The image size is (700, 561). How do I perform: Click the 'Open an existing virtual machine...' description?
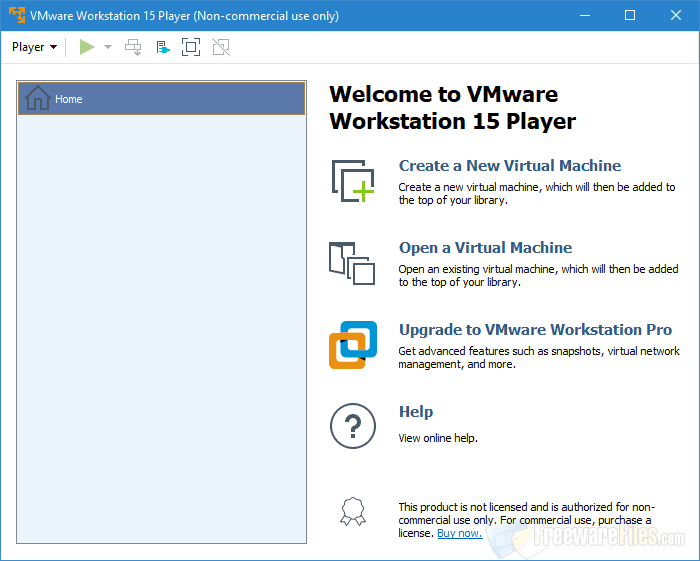click(538, 275)
